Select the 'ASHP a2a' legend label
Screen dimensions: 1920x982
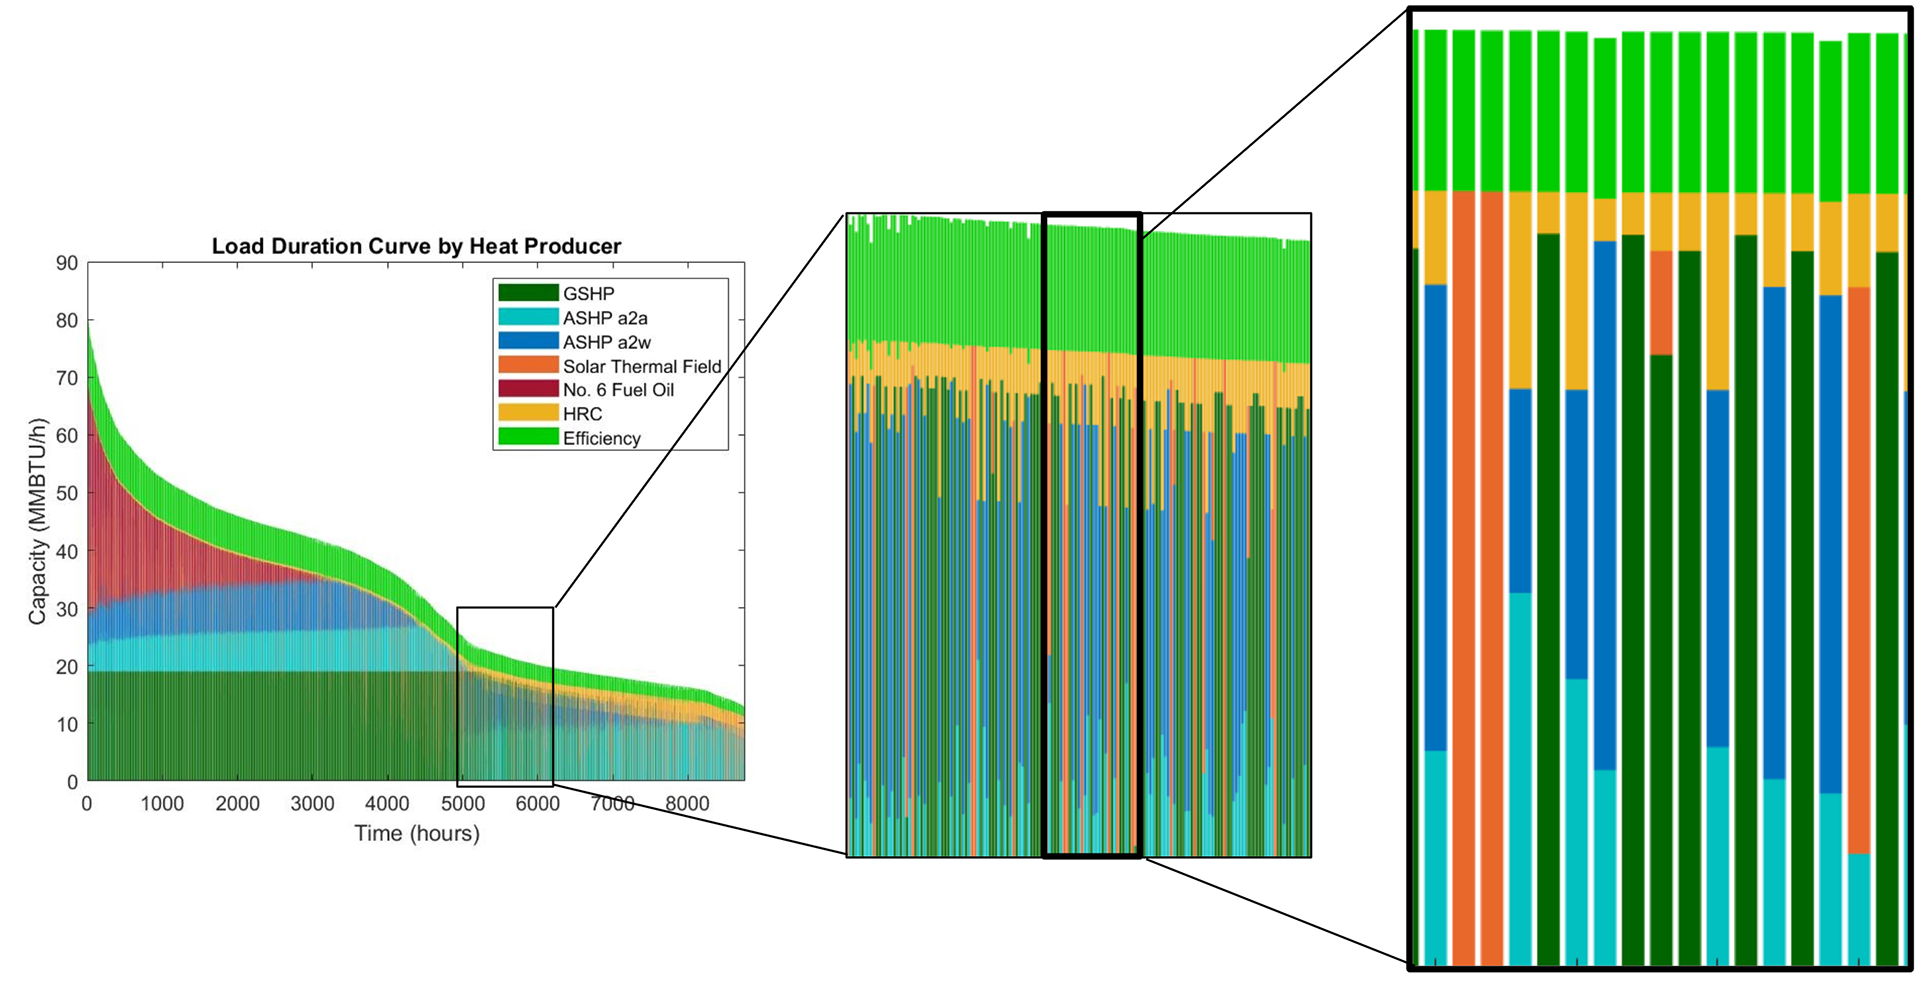click(605, 318)
